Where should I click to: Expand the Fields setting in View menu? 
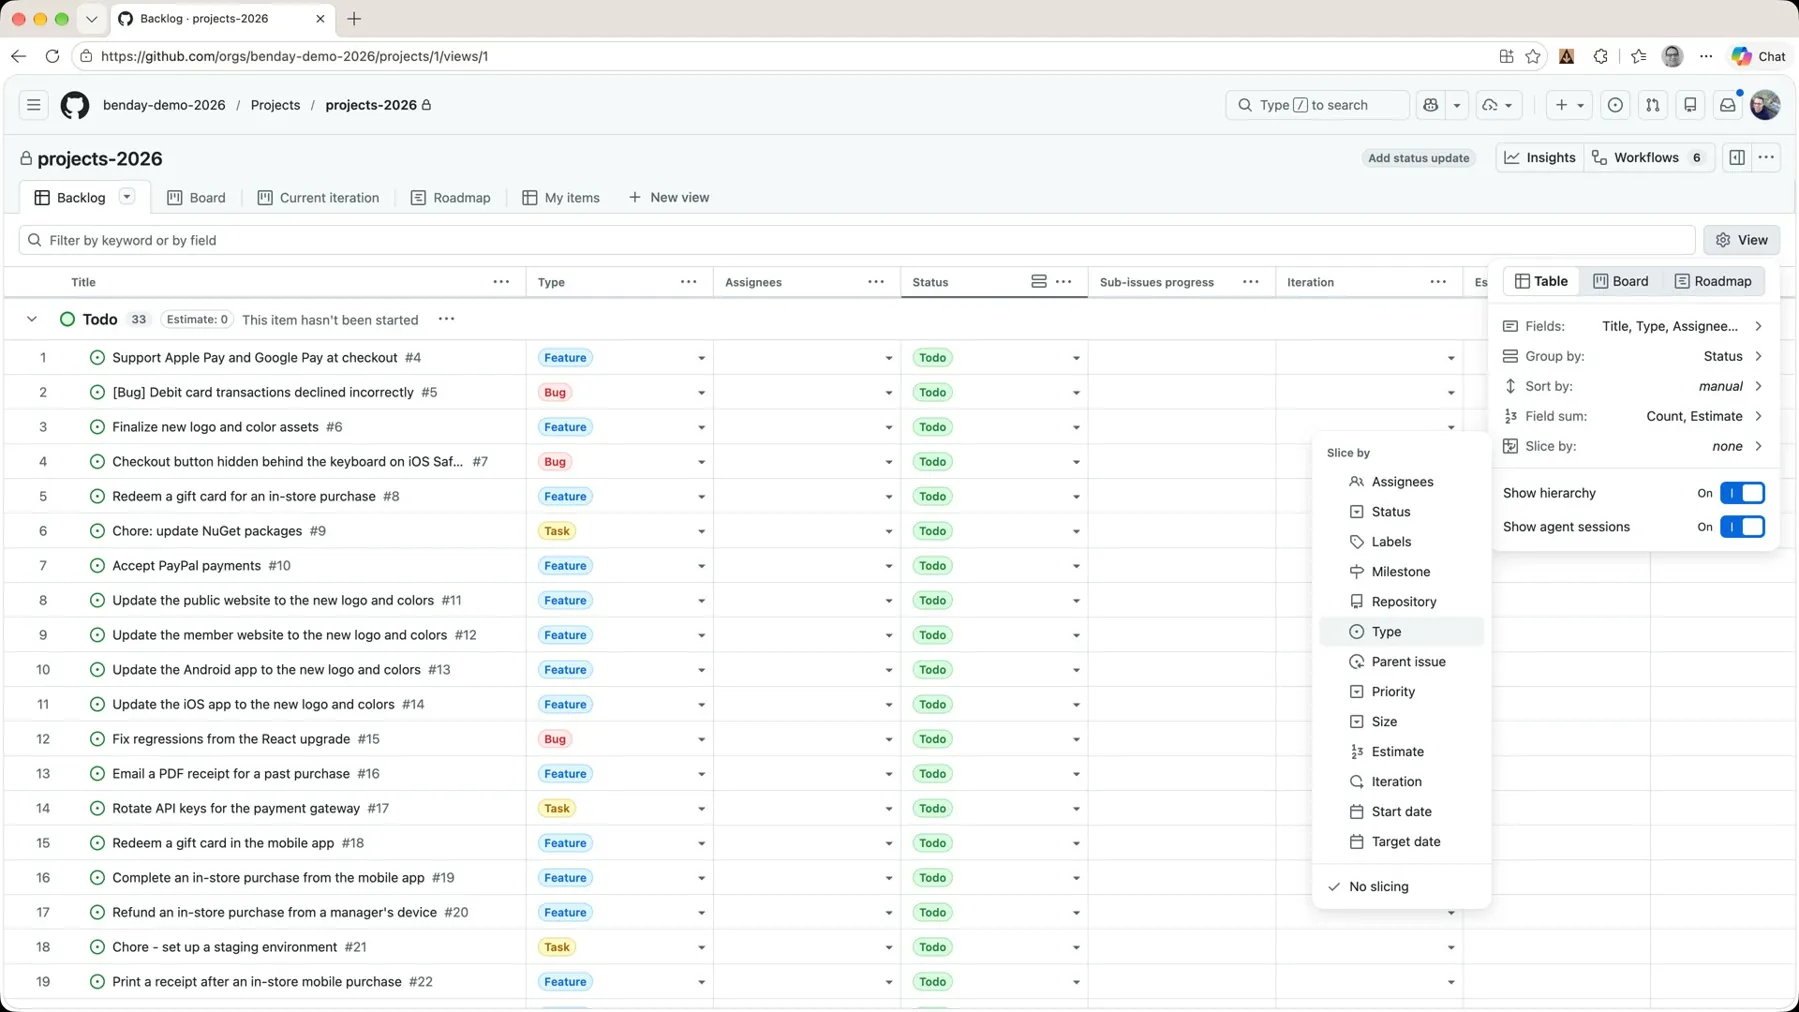tap(1633, 326)
